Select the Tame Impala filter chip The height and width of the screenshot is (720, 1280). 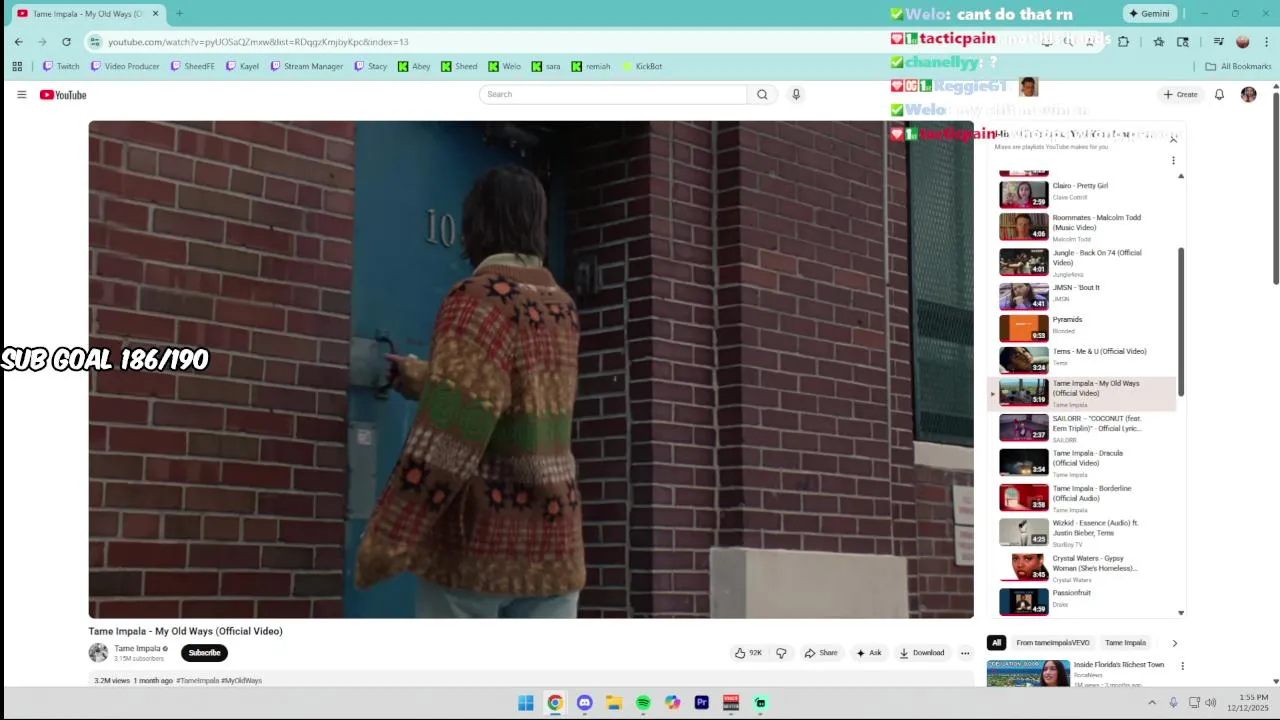(1125, 643)
